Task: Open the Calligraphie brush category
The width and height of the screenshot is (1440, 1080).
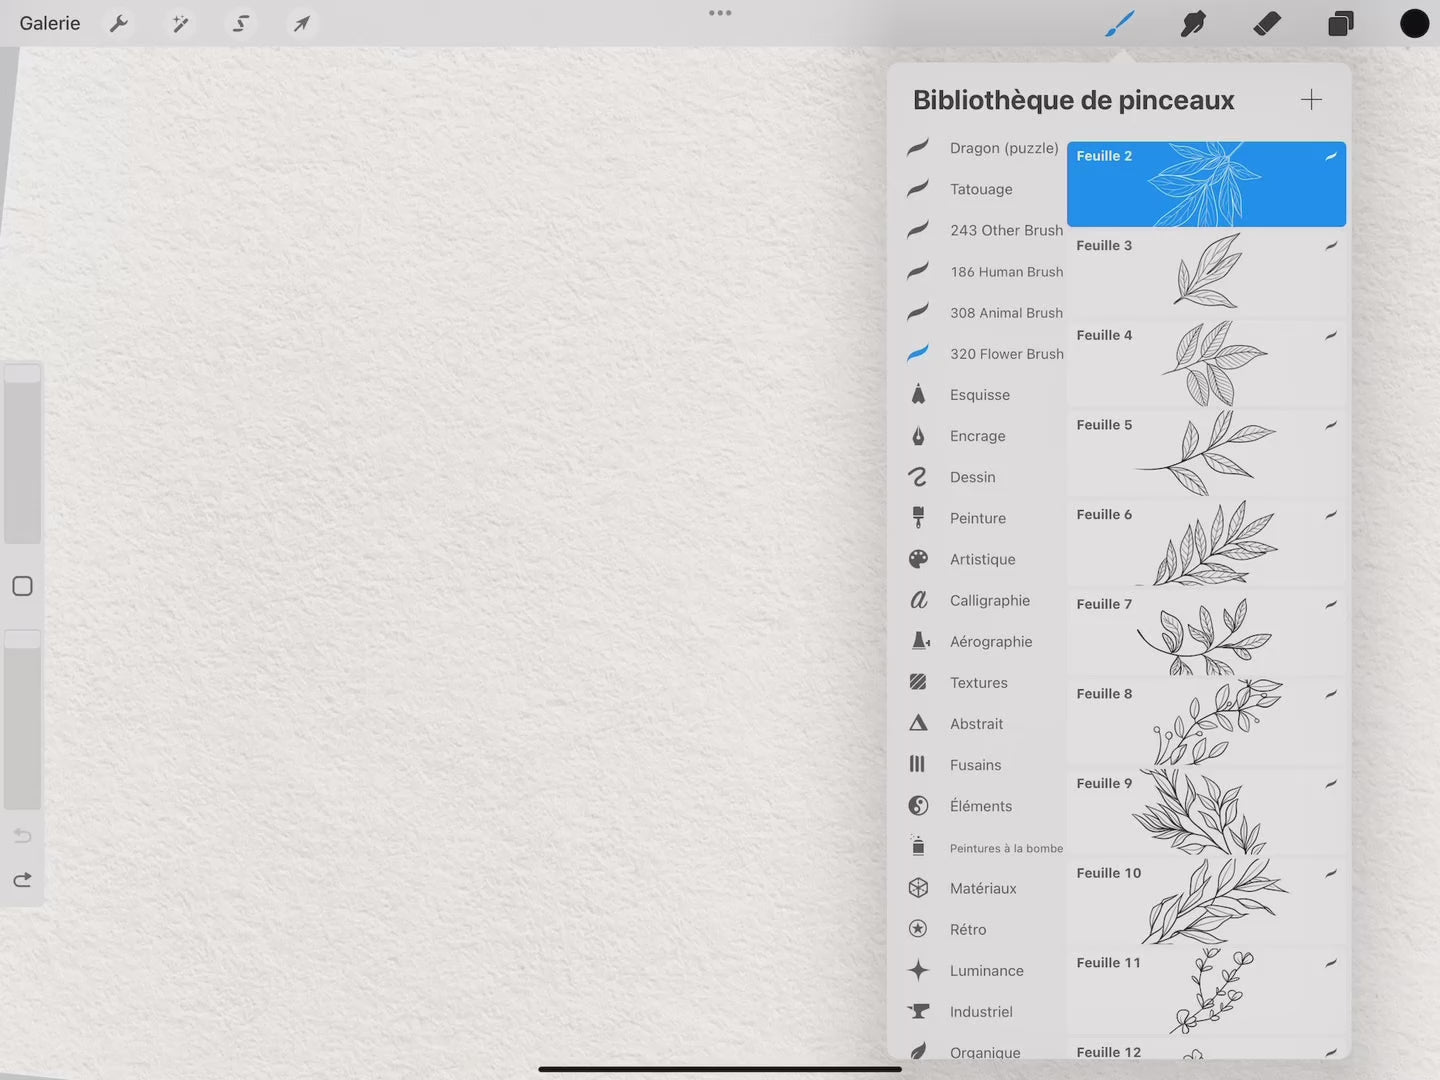Action: click(x=989, y=600)
